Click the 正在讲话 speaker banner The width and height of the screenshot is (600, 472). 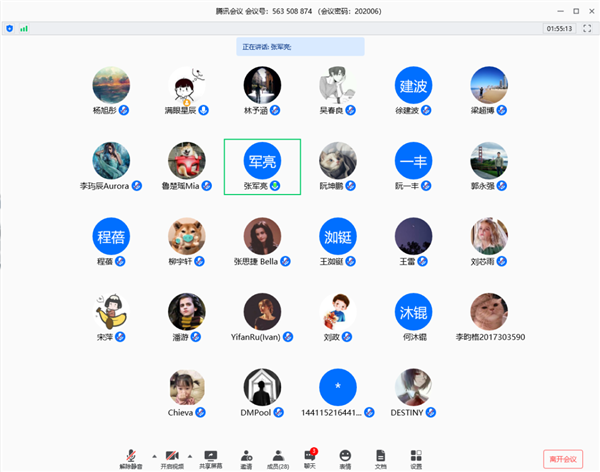pos(300,46)
